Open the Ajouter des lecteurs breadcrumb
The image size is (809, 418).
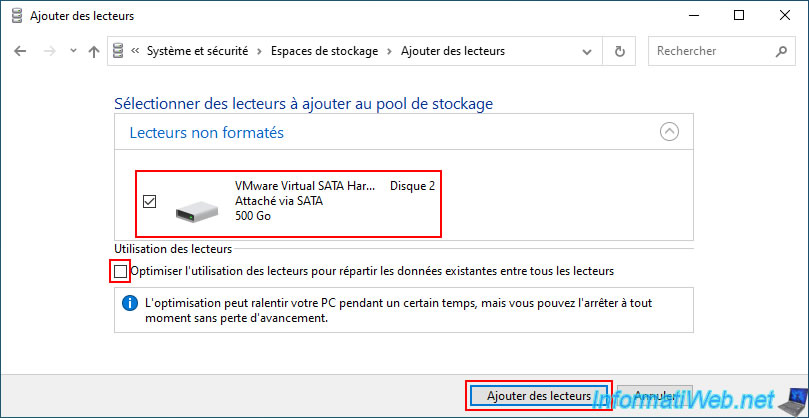coord(453,51)
